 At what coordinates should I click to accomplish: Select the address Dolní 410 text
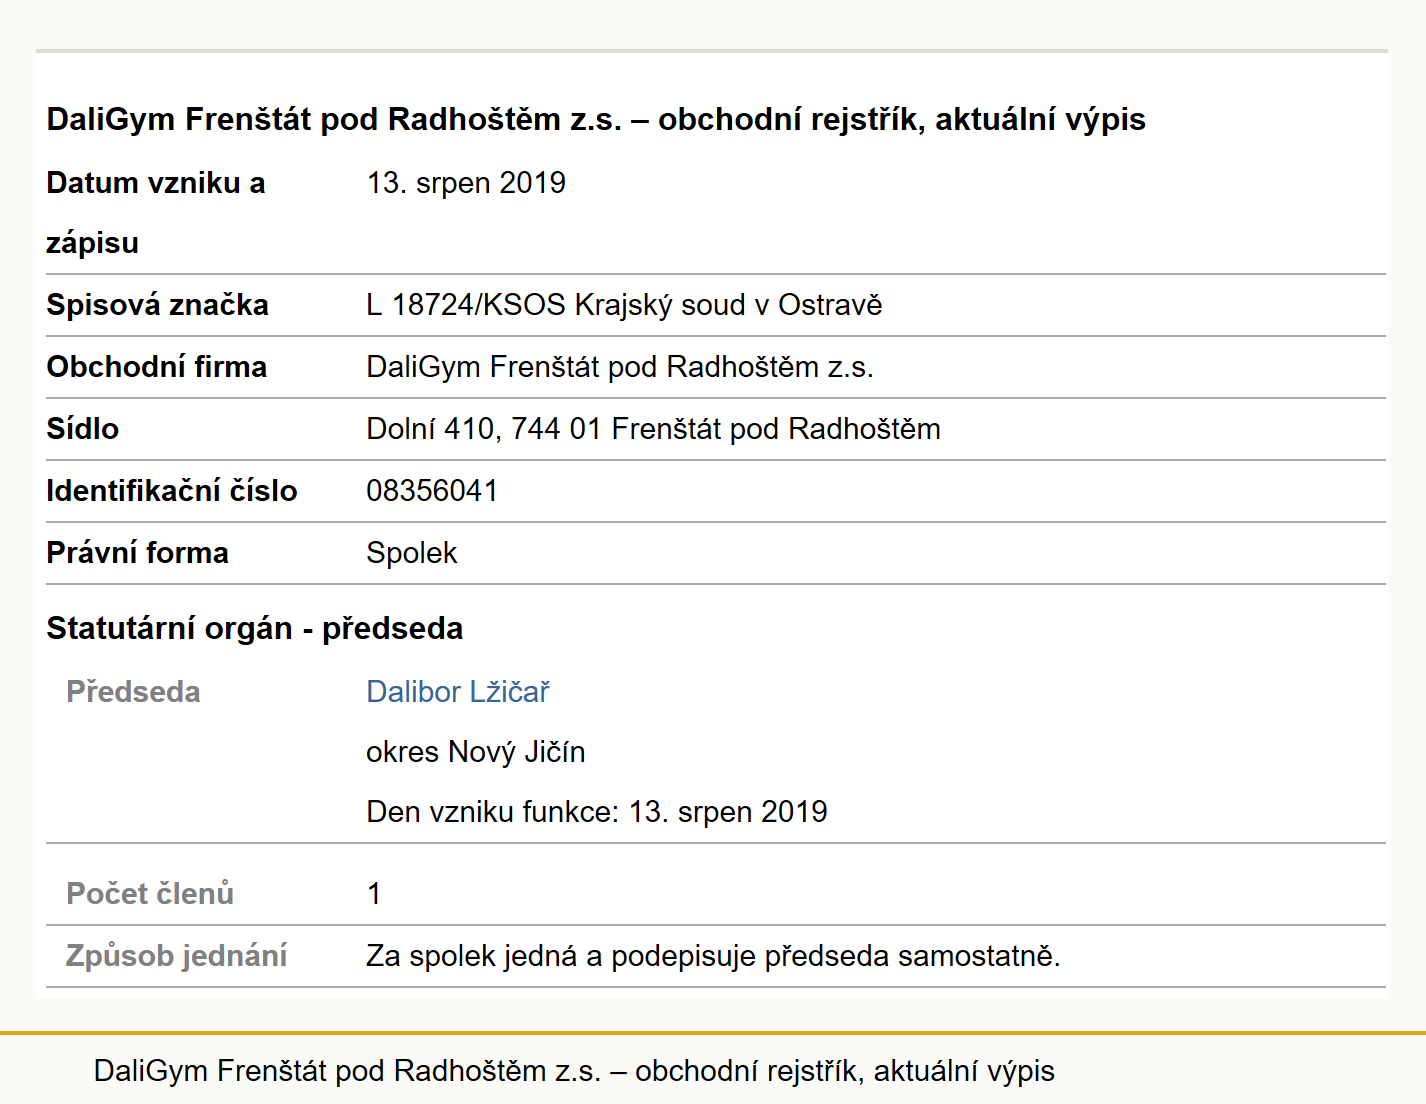(x=653, y=429)
